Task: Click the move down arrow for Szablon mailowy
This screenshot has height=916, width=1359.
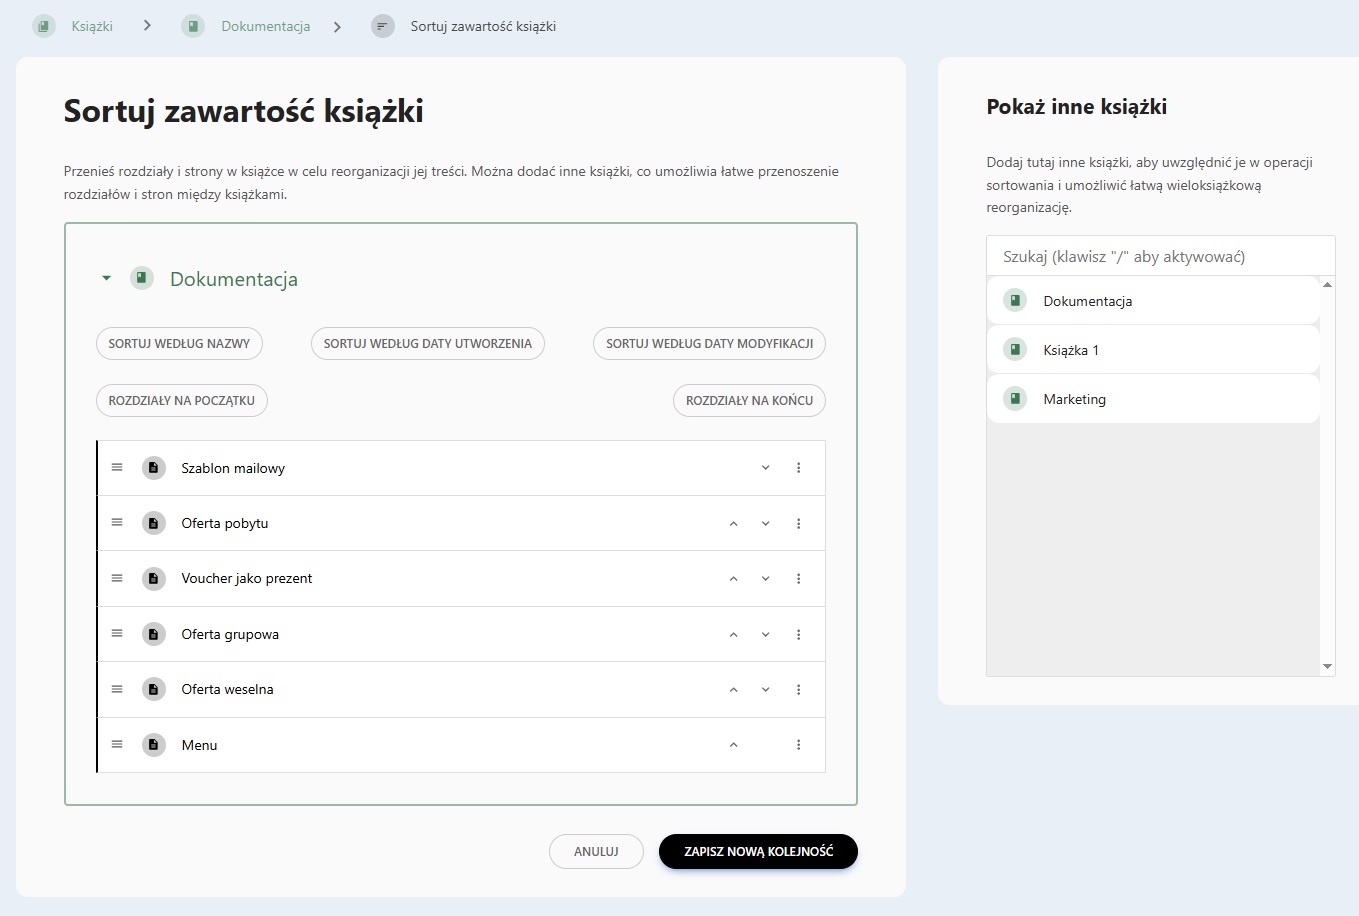Action: tap(765, 468)
